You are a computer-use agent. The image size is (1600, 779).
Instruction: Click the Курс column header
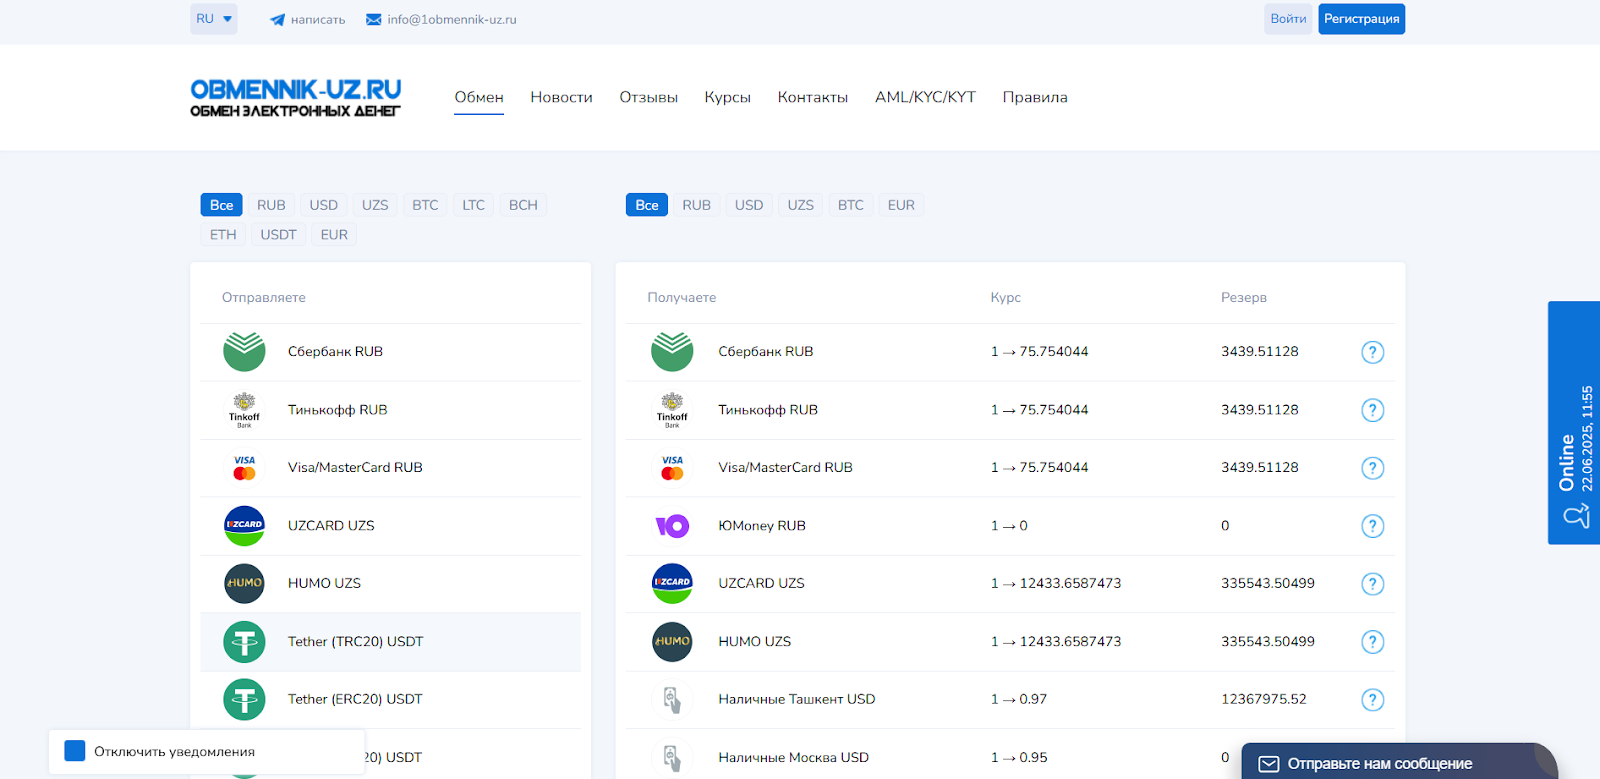coord(1005,298)
